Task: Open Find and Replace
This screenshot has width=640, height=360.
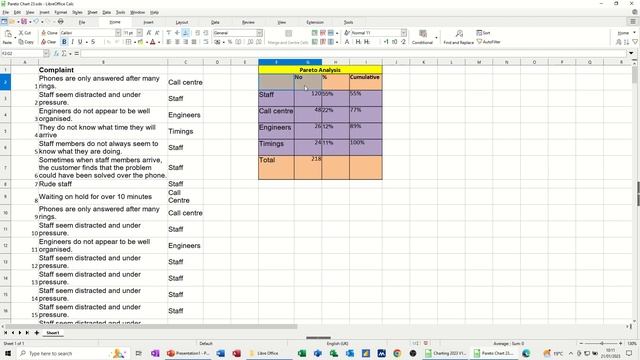Action: point(459,37)
